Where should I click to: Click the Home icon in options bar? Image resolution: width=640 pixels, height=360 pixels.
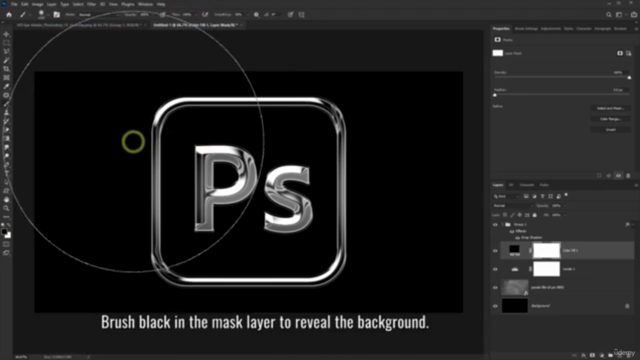pos(9,15)
